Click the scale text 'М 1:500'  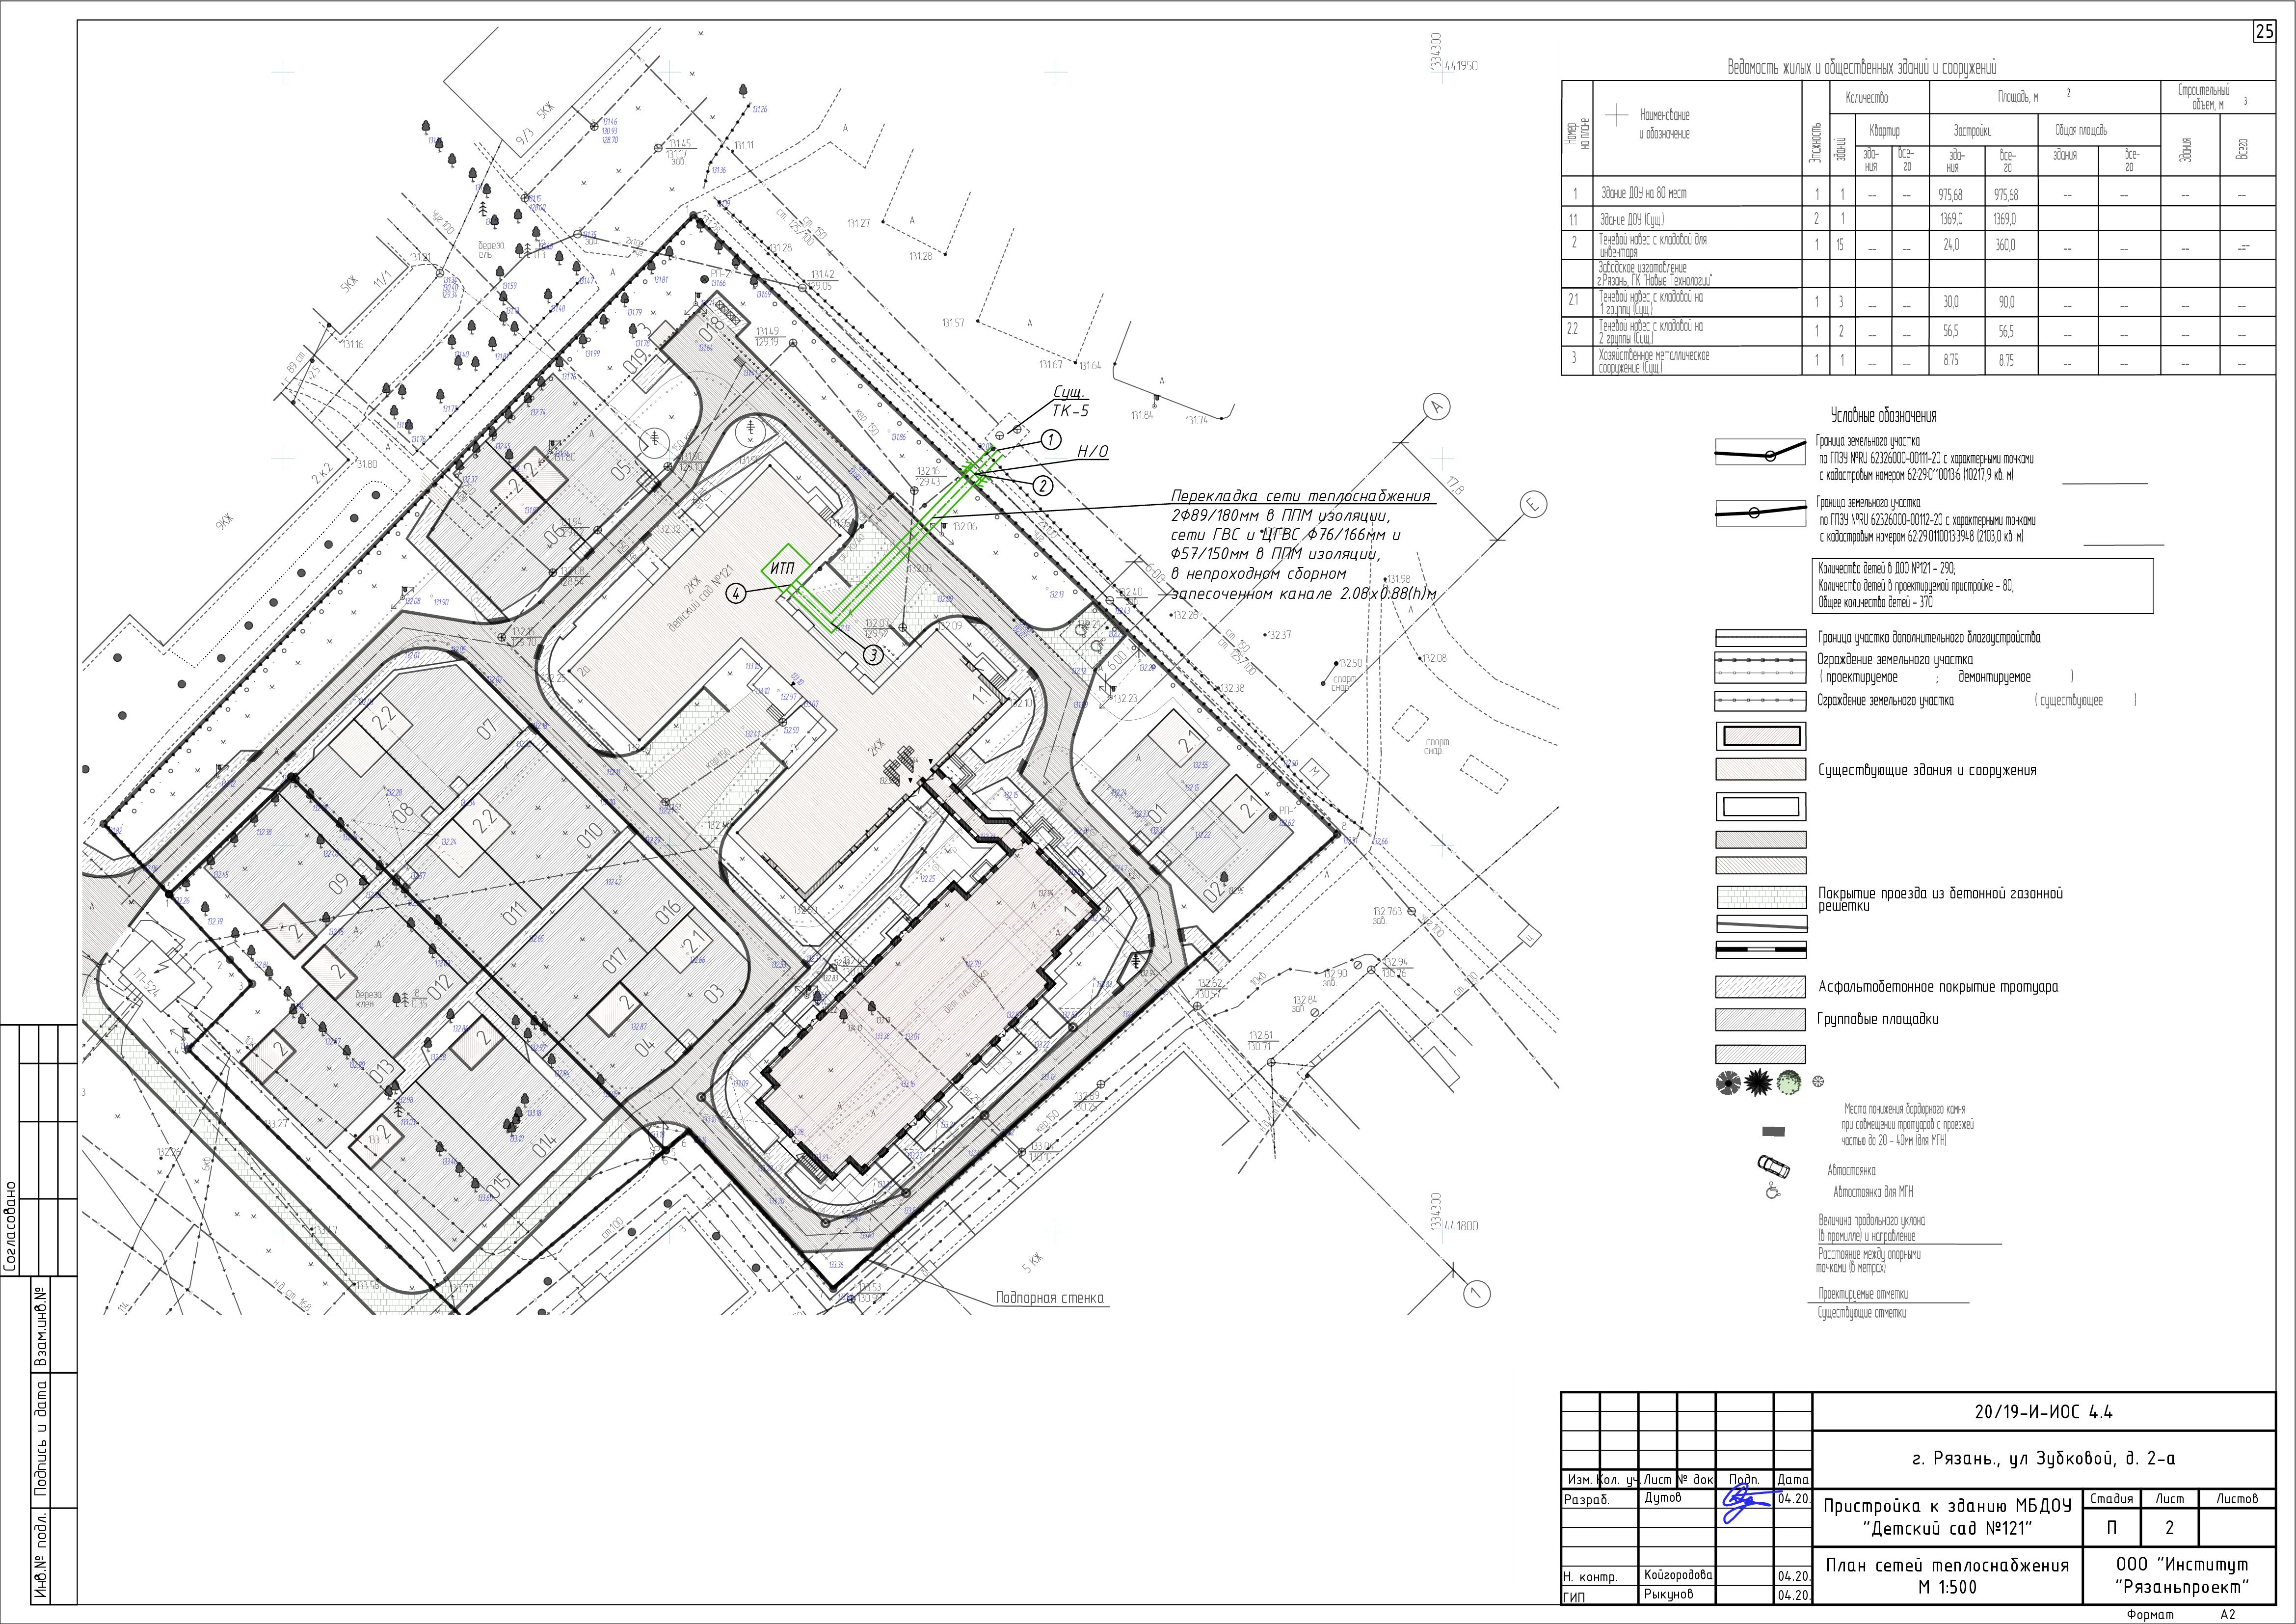[1947, 1586]
